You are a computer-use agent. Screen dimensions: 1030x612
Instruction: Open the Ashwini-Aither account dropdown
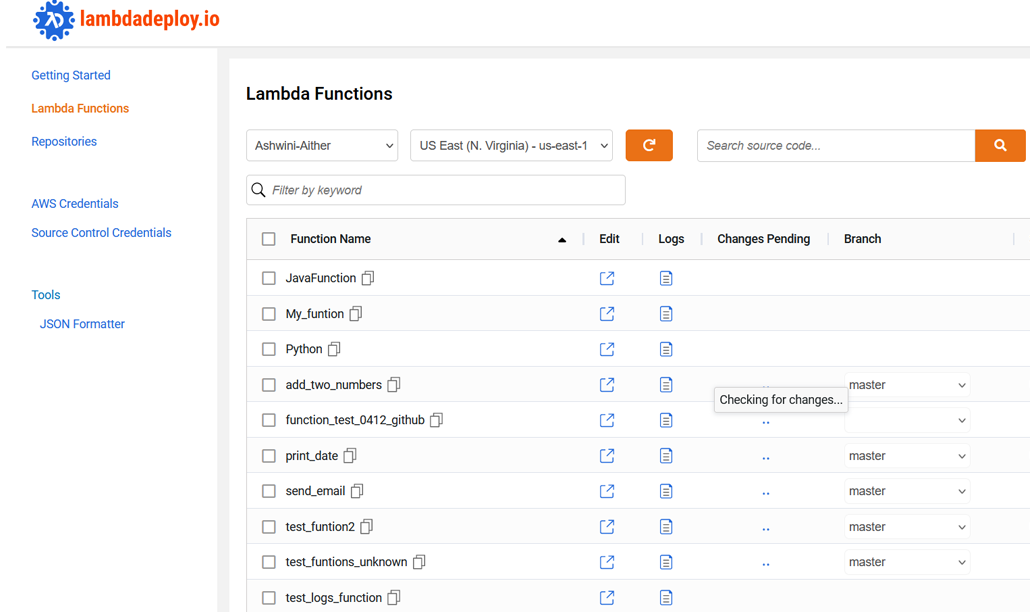(x=322, y=145)
